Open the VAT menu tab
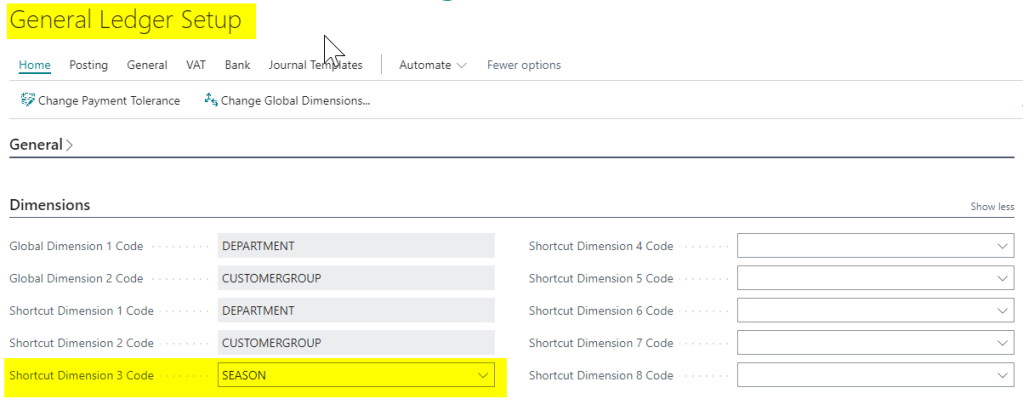The height and width of the screenshot is (416, 1023). click(196, 65)
